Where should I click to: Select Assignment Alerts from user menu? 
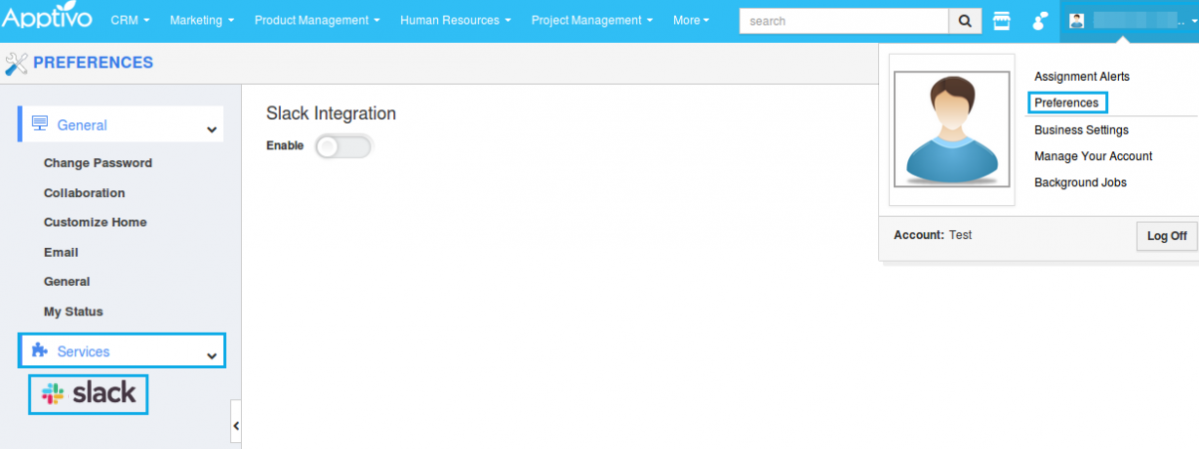point(1081,76)
